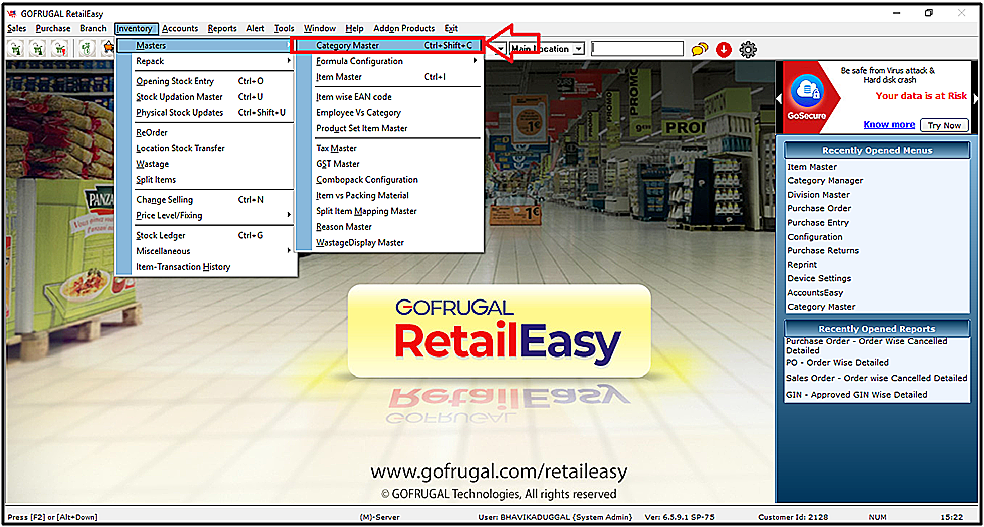Open the Reports menu
The height and width of the screenshot is (527, 984).
coord(222,28)
